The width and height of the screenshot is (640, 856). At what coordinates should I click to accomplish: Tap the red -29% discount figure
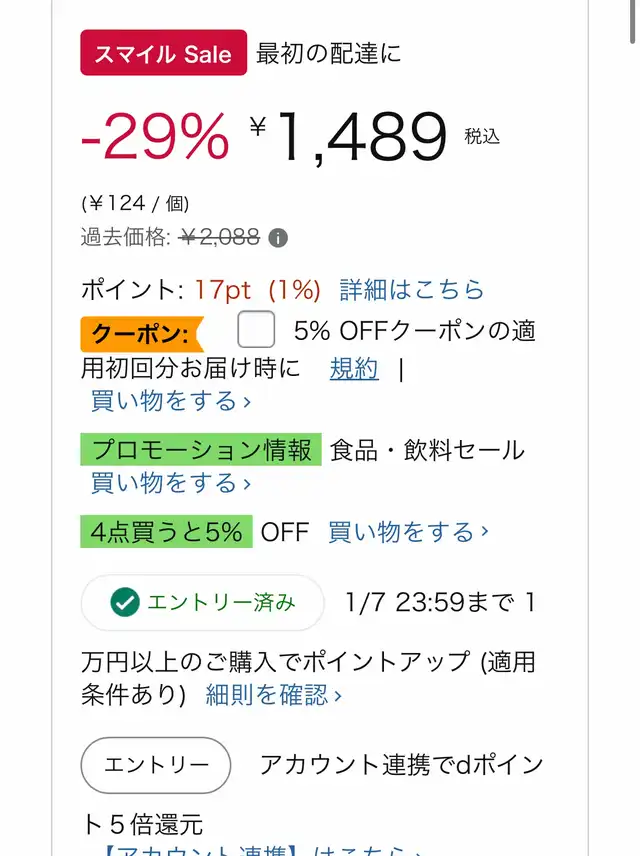point(155,137)
